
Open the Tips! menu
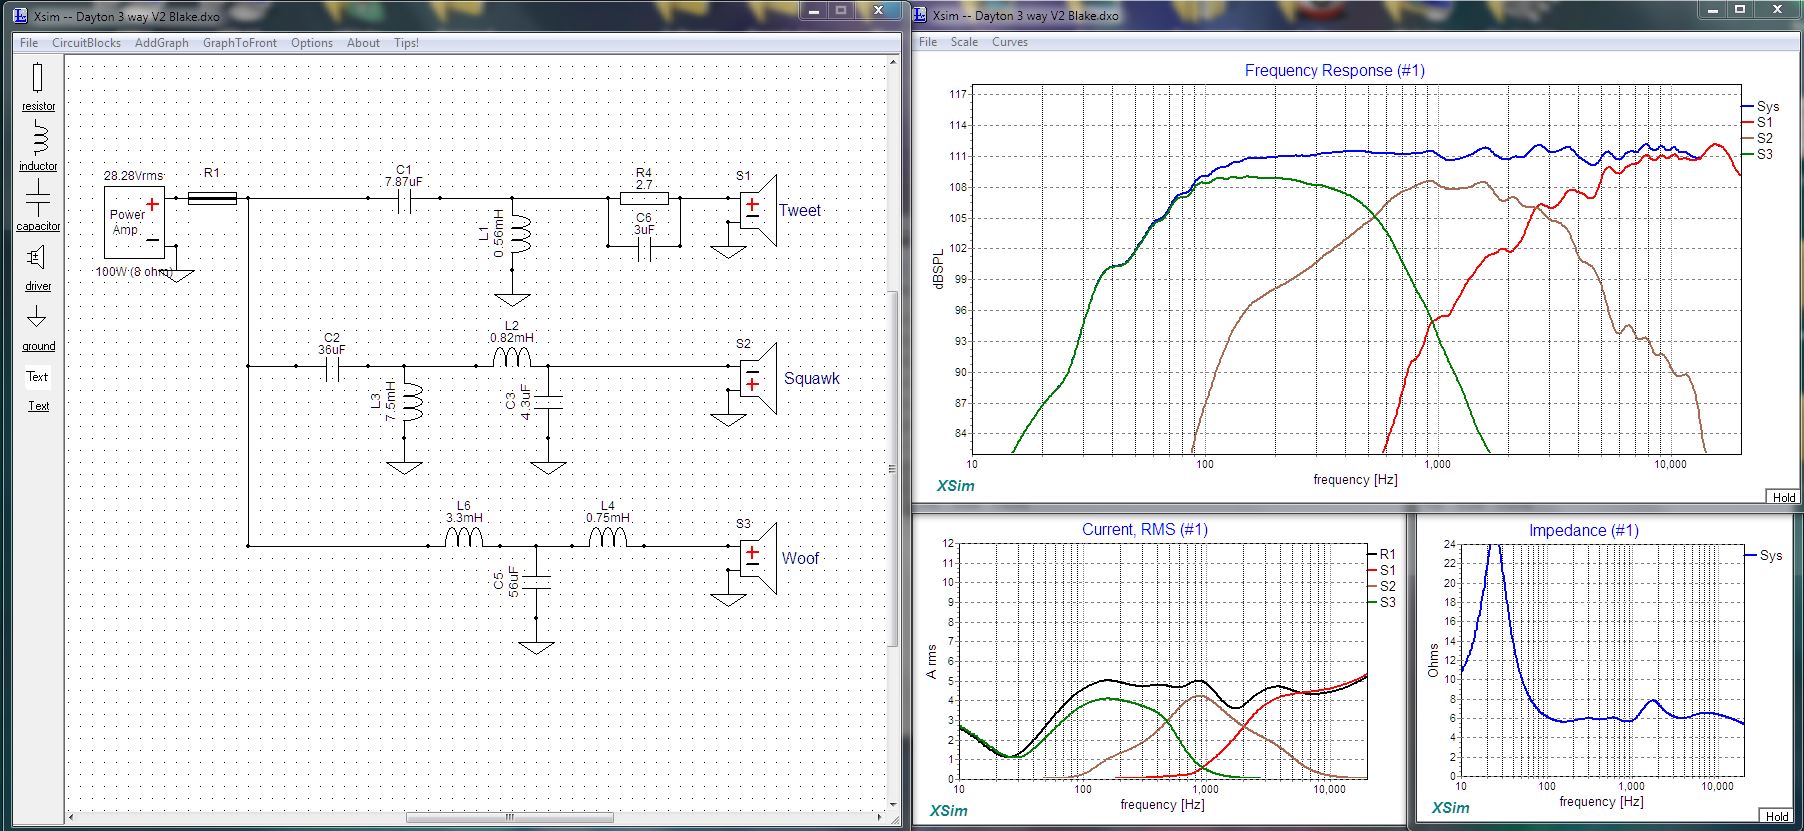click(x=406, y=43)
